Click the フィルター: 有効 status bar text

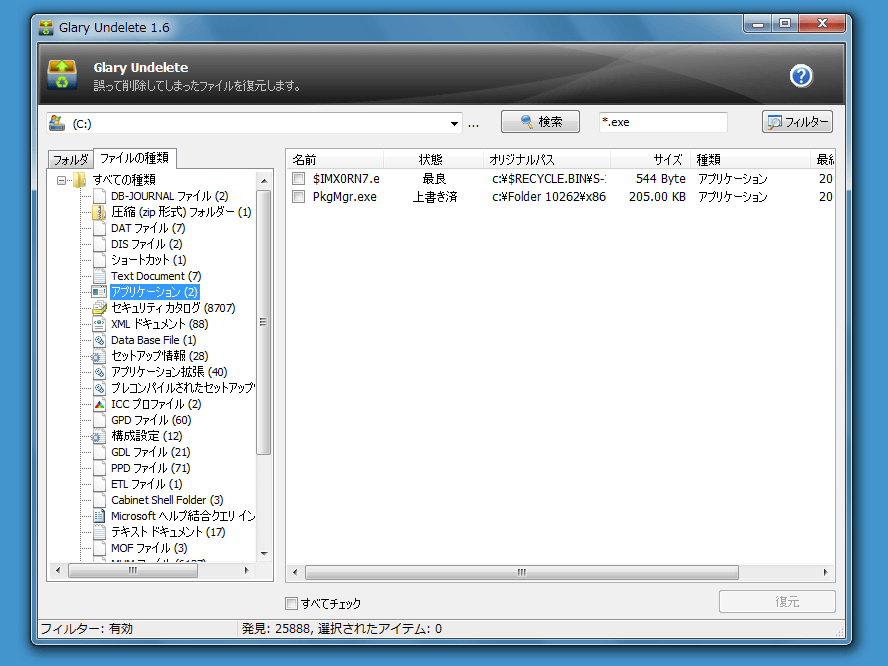coord(87,629)
